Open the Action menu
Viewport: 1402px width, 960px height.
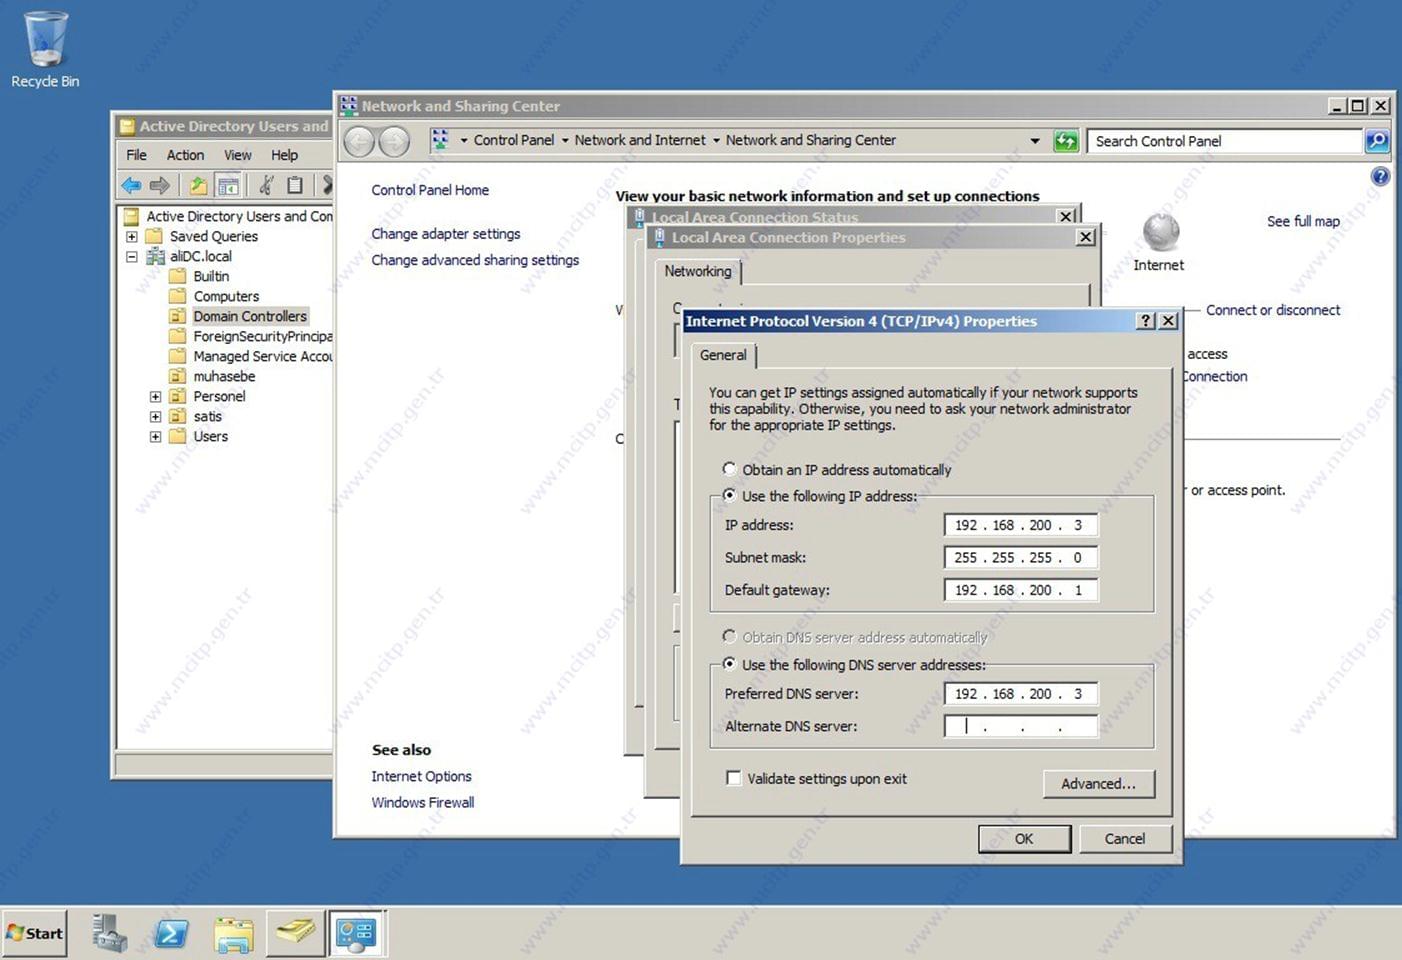[185, 155]
